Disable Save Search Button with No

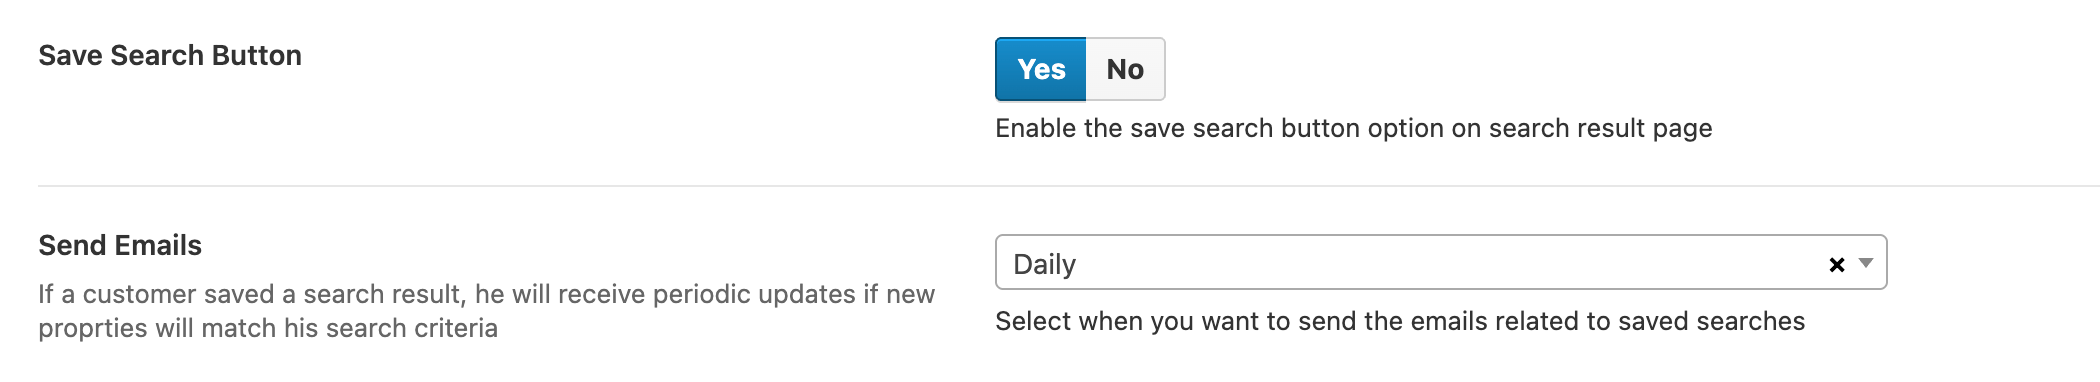(1125, 69)
